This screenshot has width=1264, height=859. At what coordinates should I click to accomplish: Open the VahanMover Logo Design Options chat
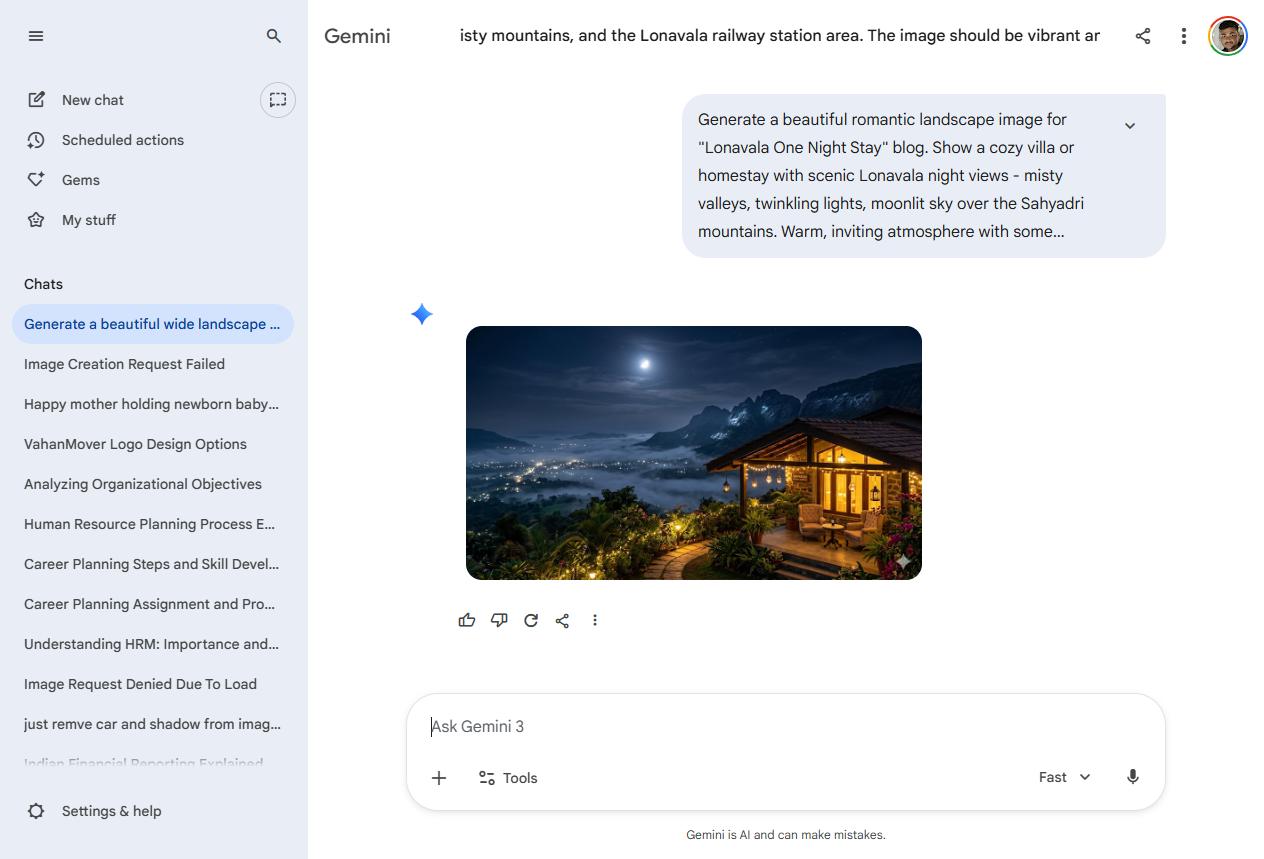click(x=135, y=444)
